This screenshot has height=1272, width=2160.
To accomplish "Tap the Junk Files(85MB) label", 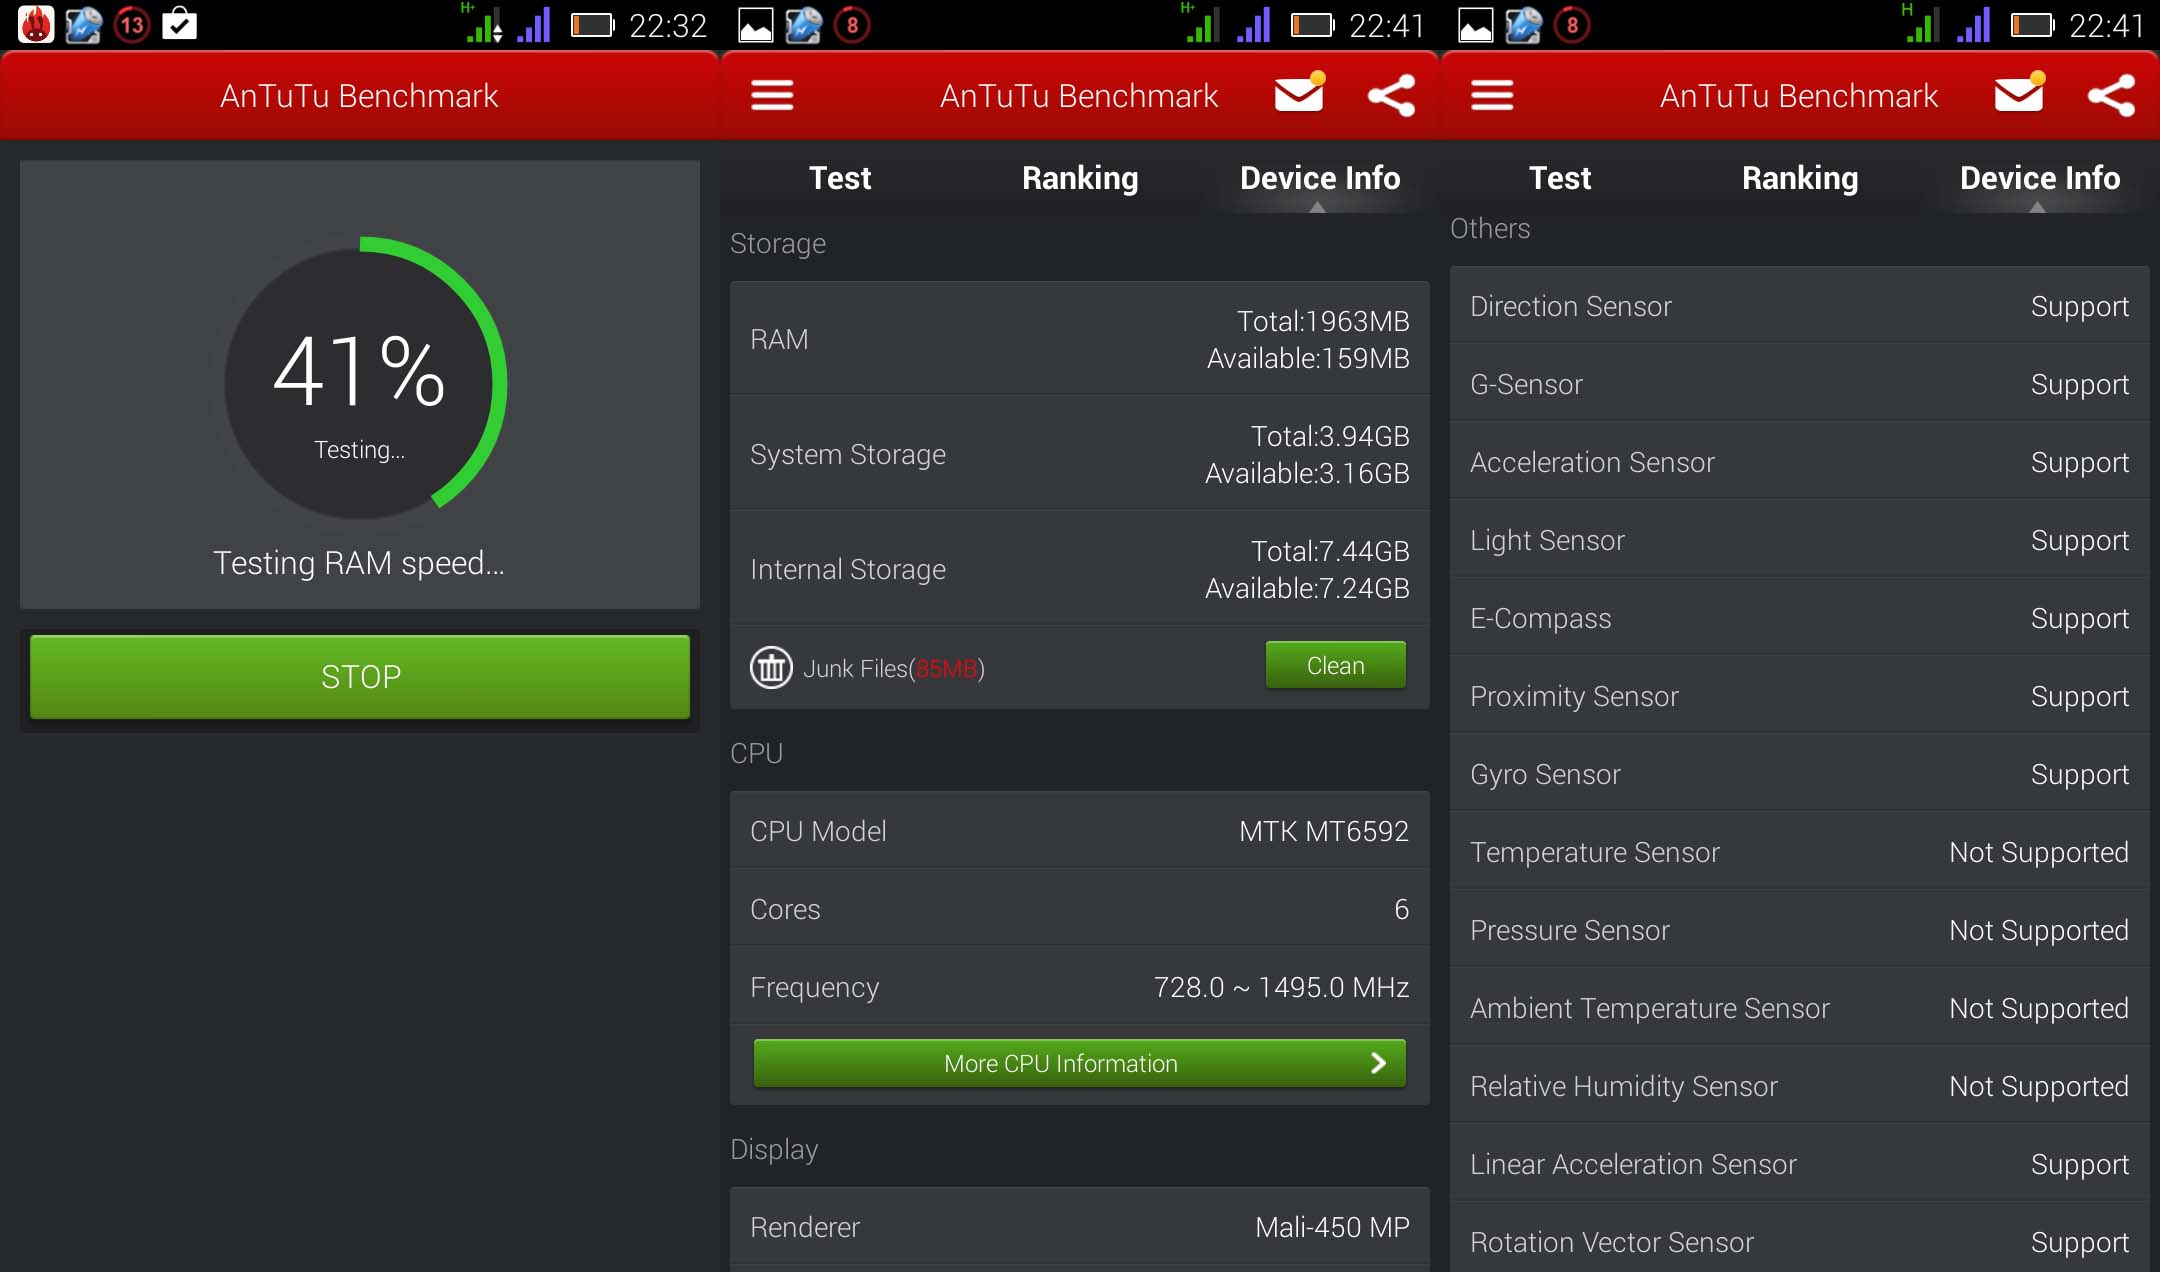I will click(894, 668).
